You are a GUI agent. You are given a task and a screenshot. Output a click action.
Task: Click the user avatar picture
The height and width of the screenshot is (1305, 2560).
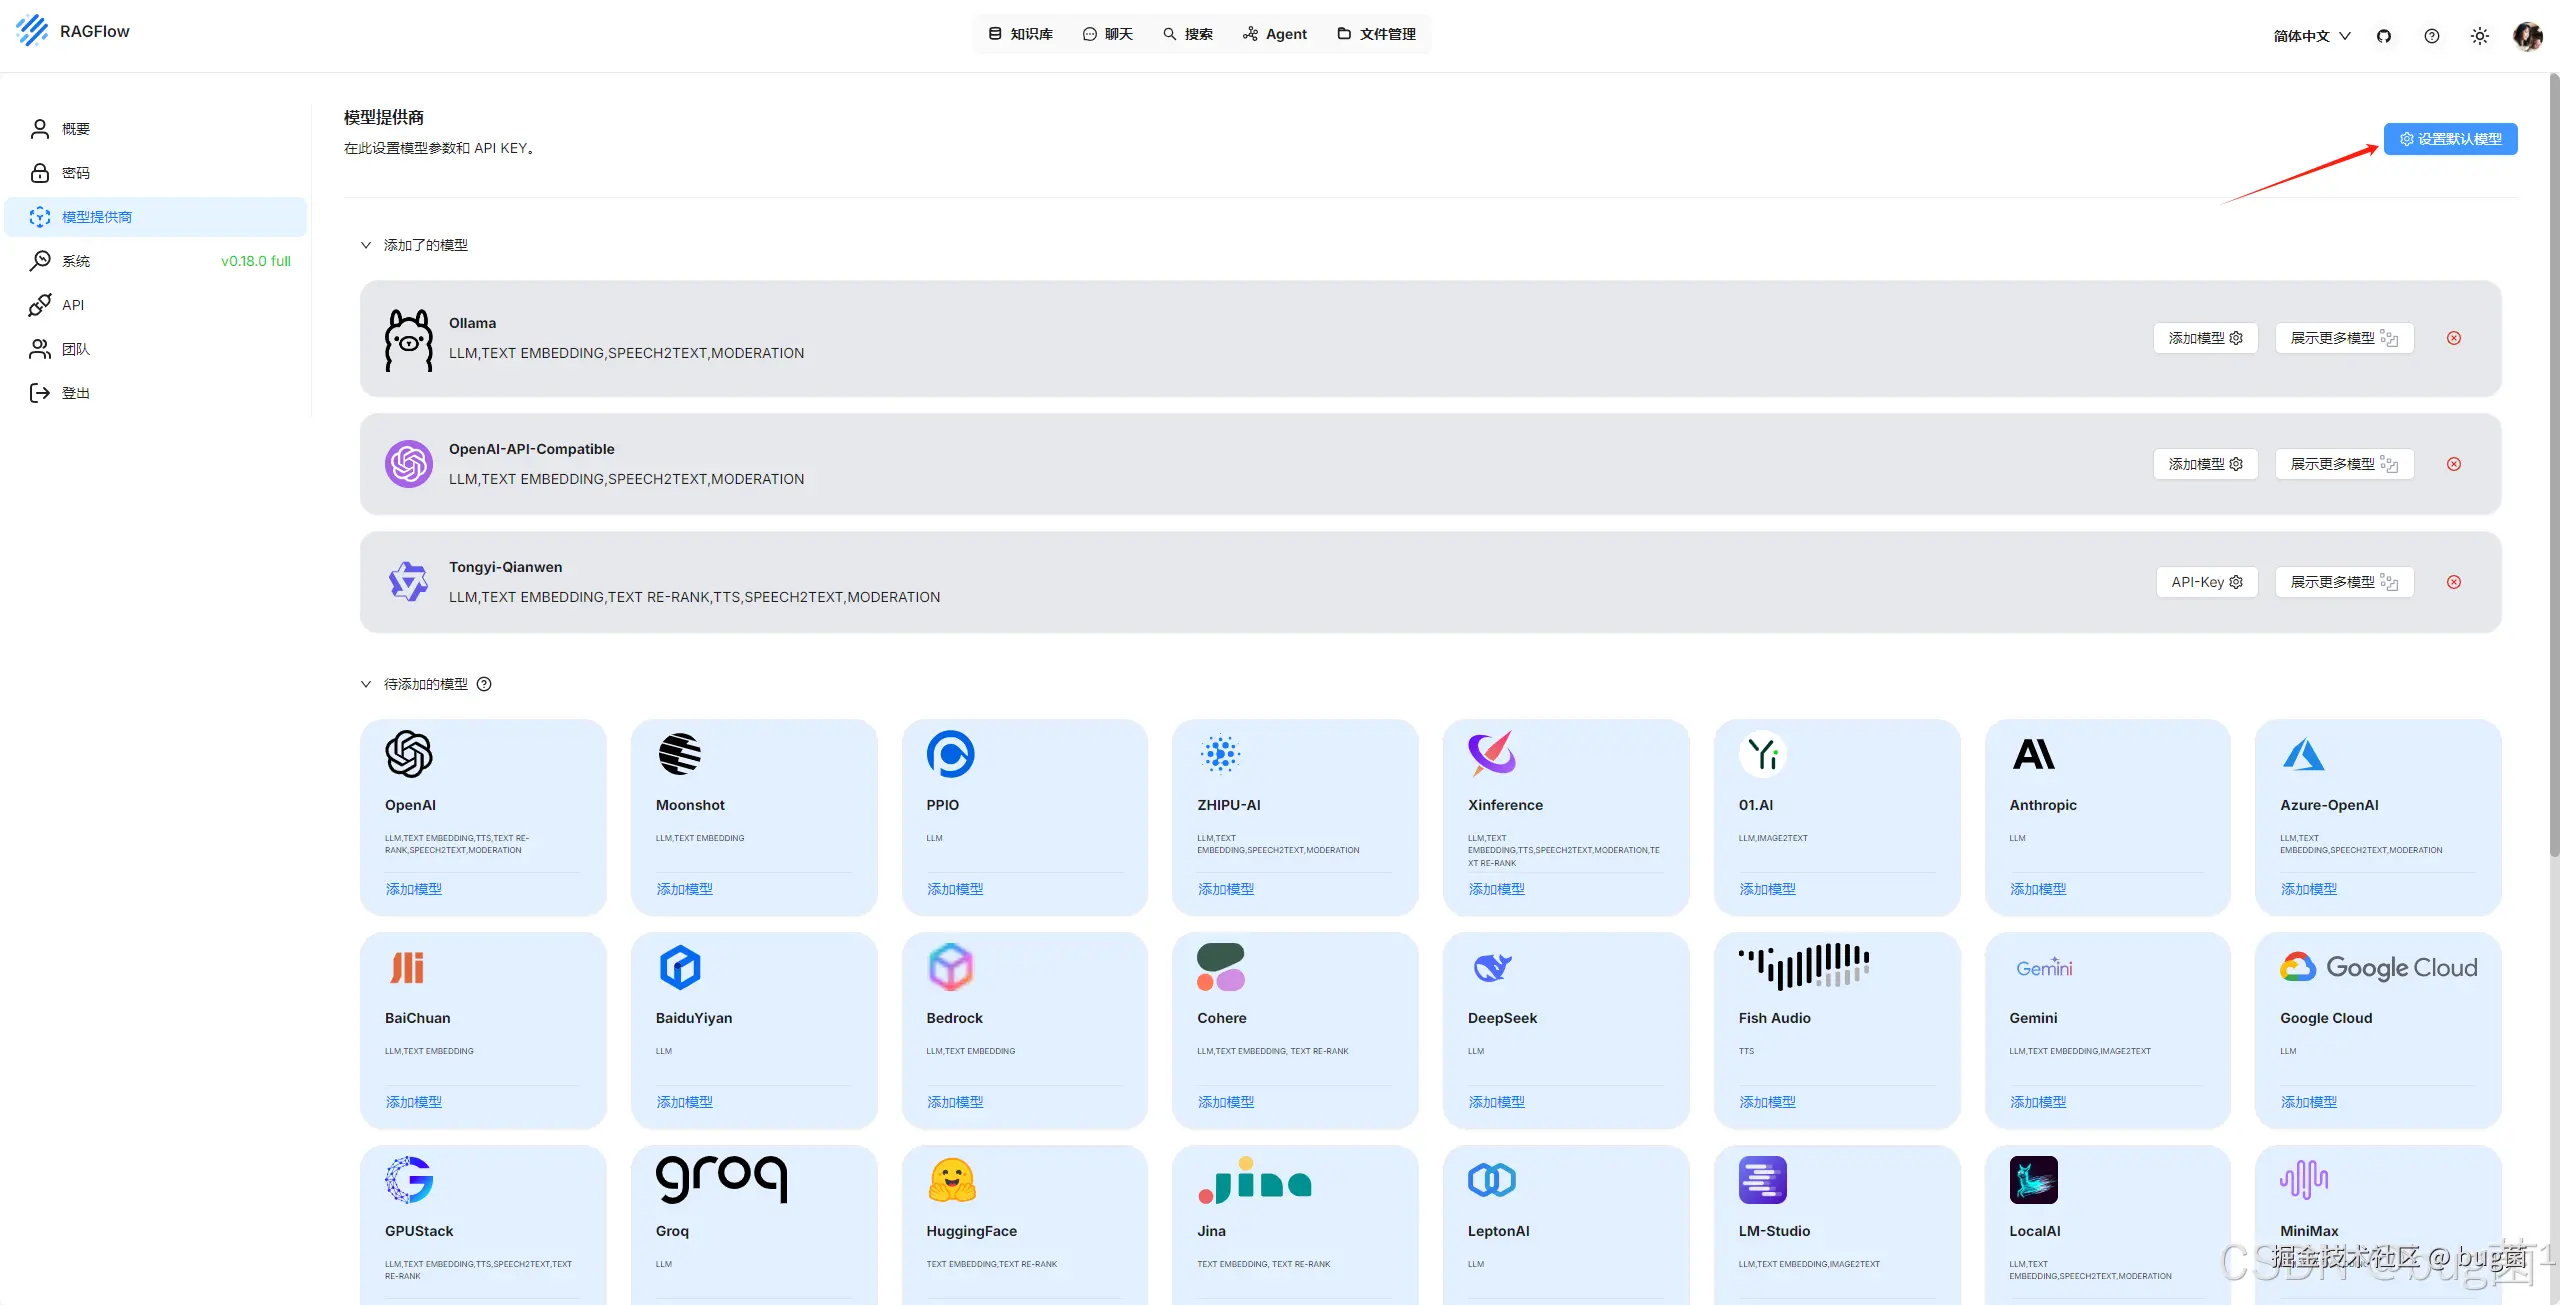click(x=2527, y=36)
